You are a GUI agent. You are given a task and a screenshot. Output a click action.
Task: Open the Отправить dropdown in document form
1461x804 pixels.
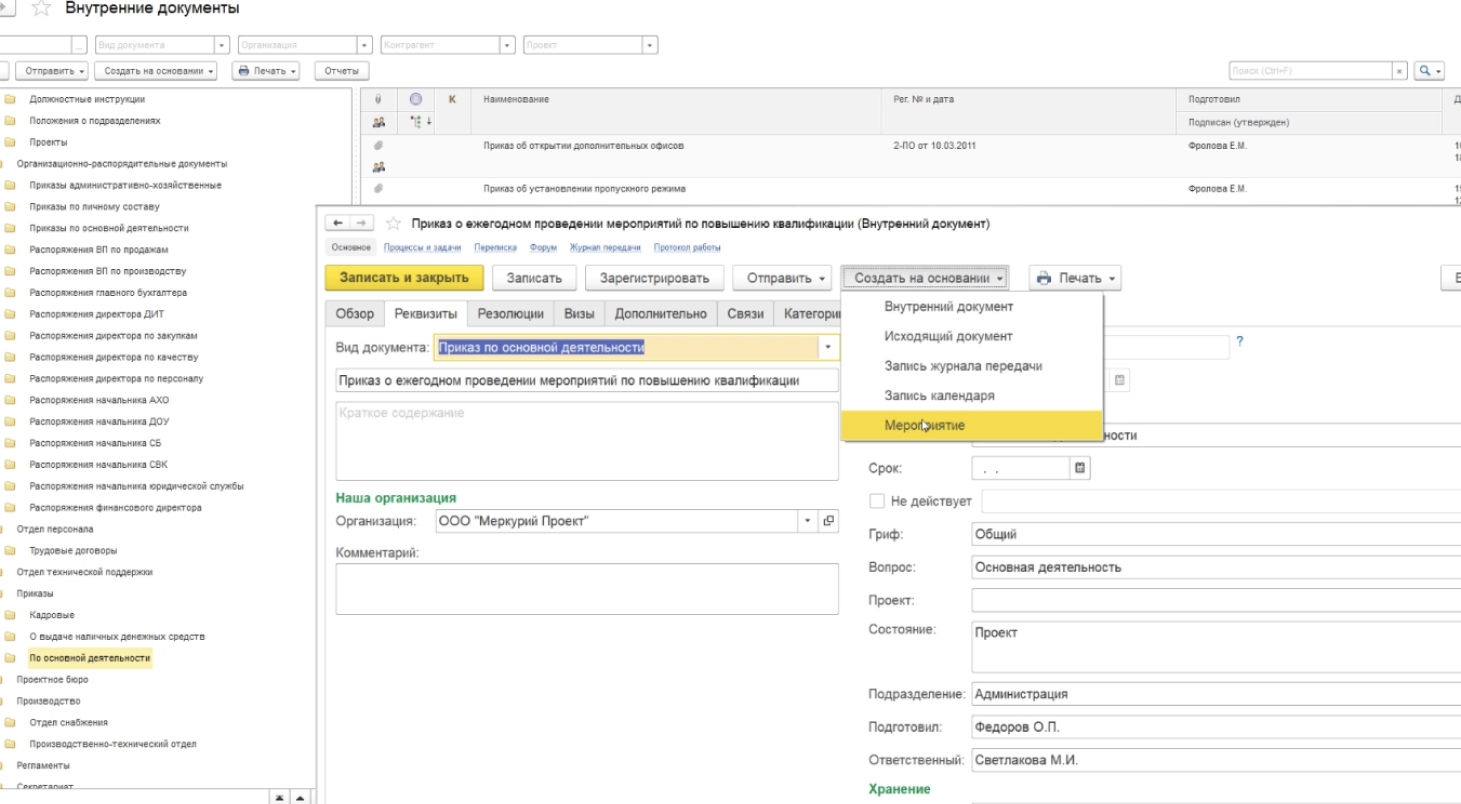[783, 277]
